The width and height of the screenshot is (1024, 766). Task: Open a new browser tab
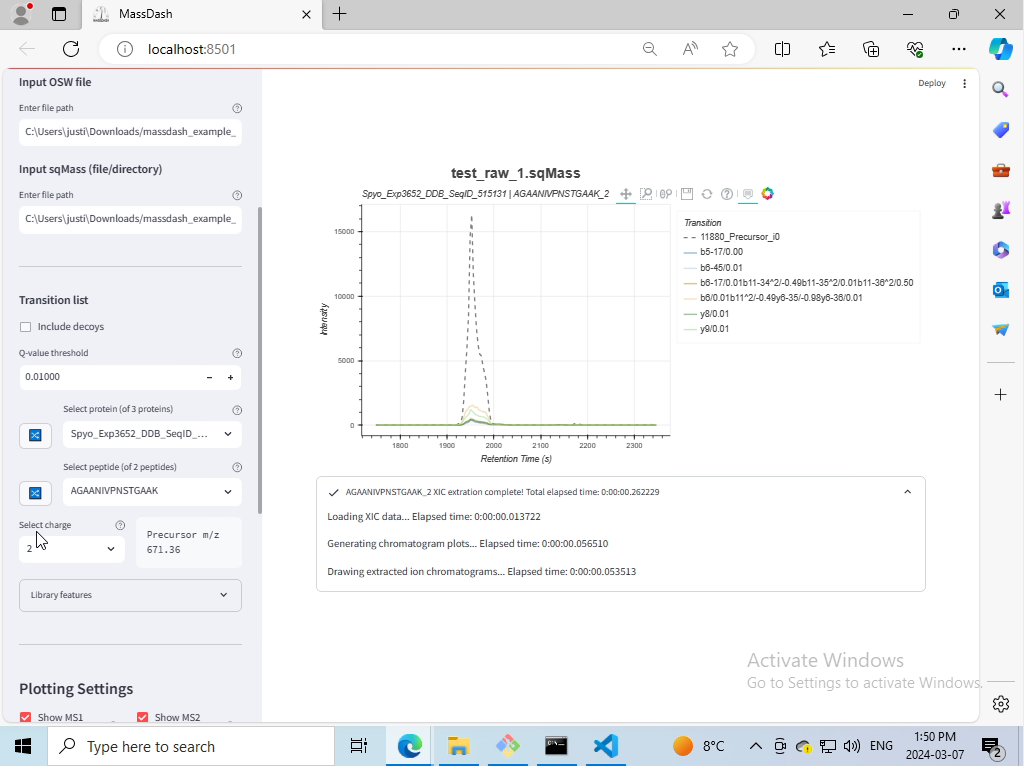coord(340,14)
